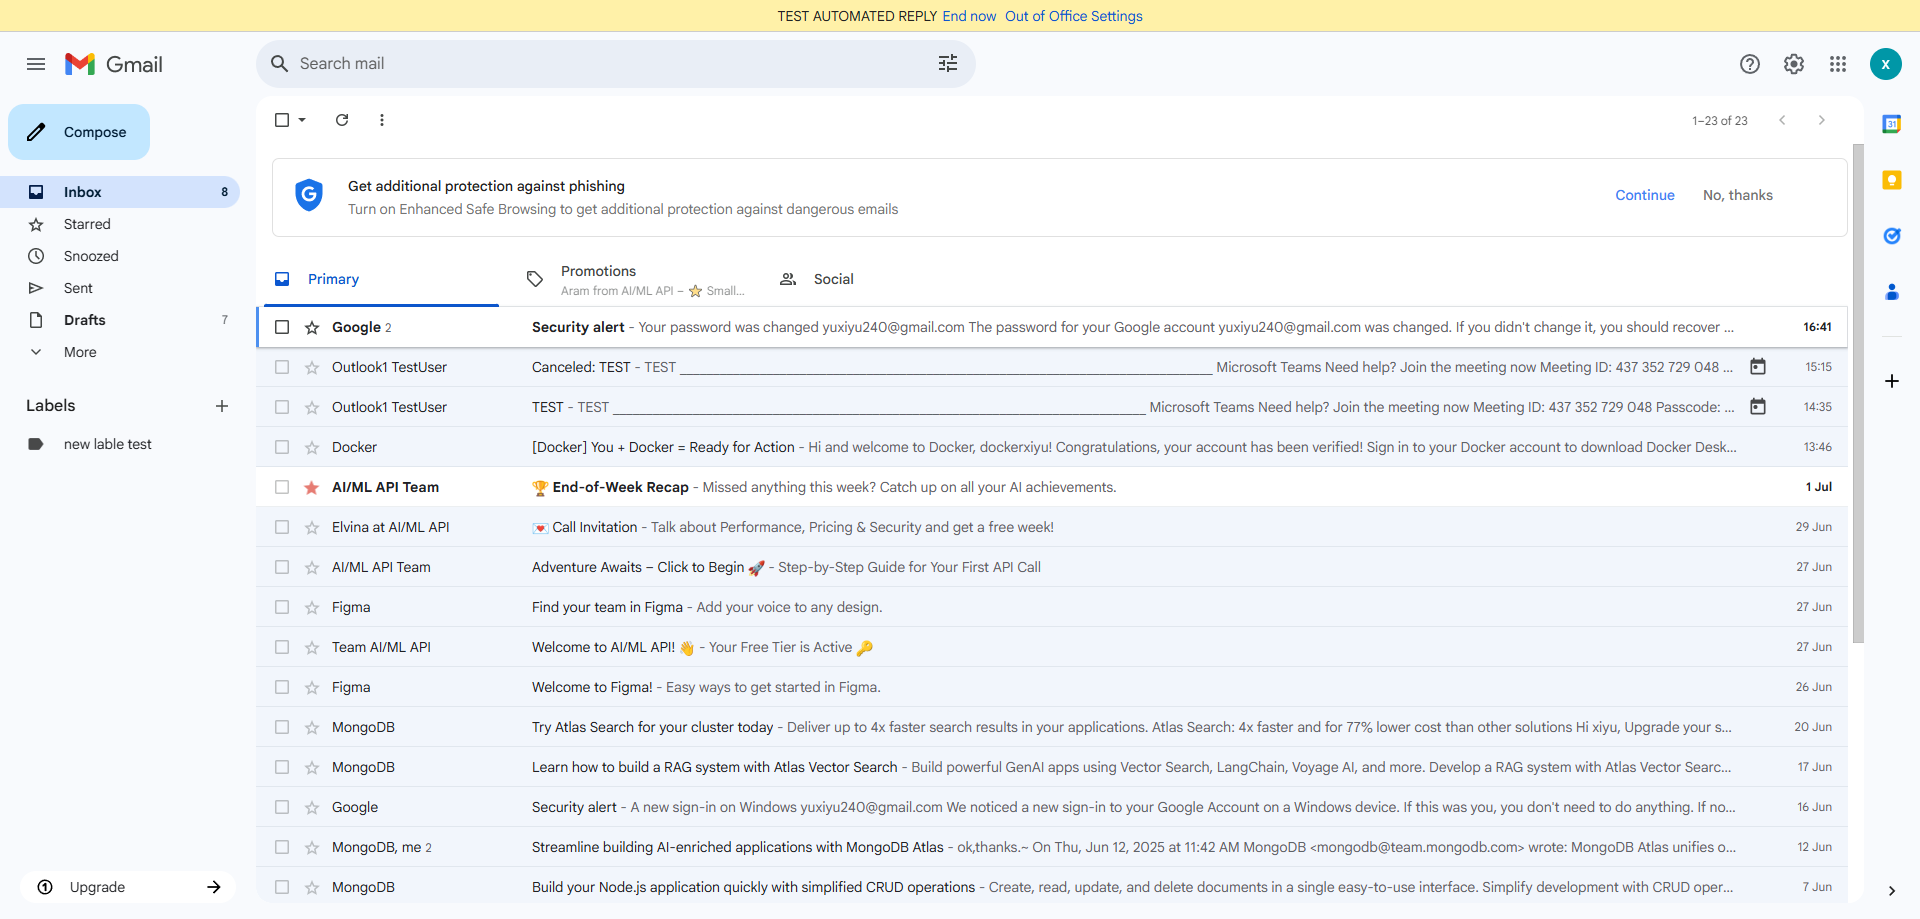Open the Support help icon
This screenshot has height=919, width=1920.
coord(1750,64)
